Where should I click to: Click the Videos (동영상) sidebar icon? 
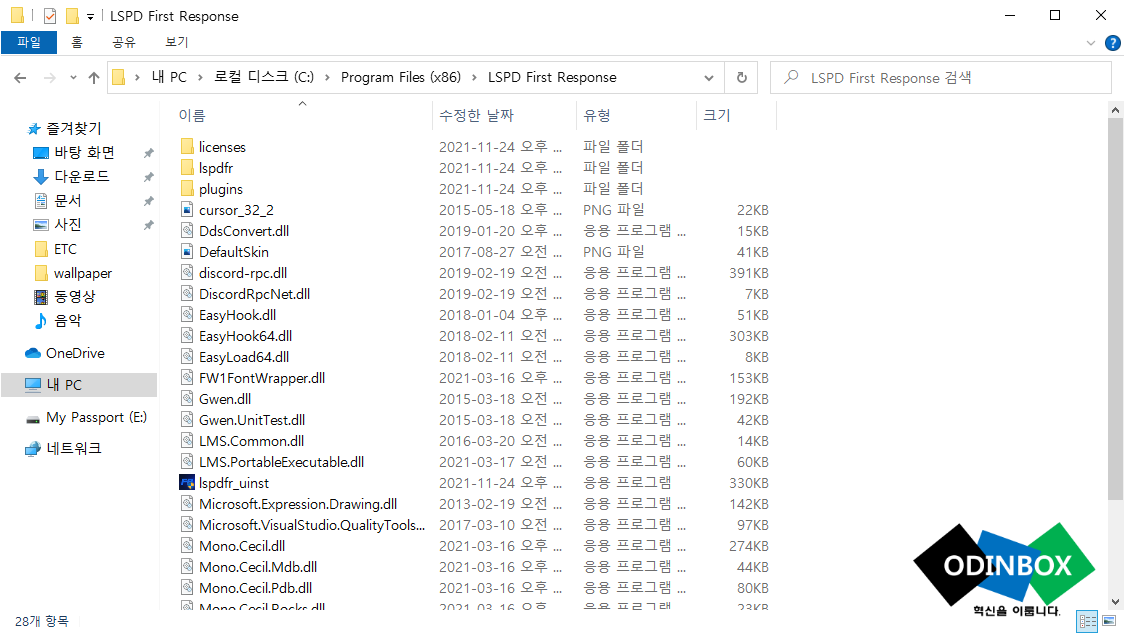tap(41, 297)
